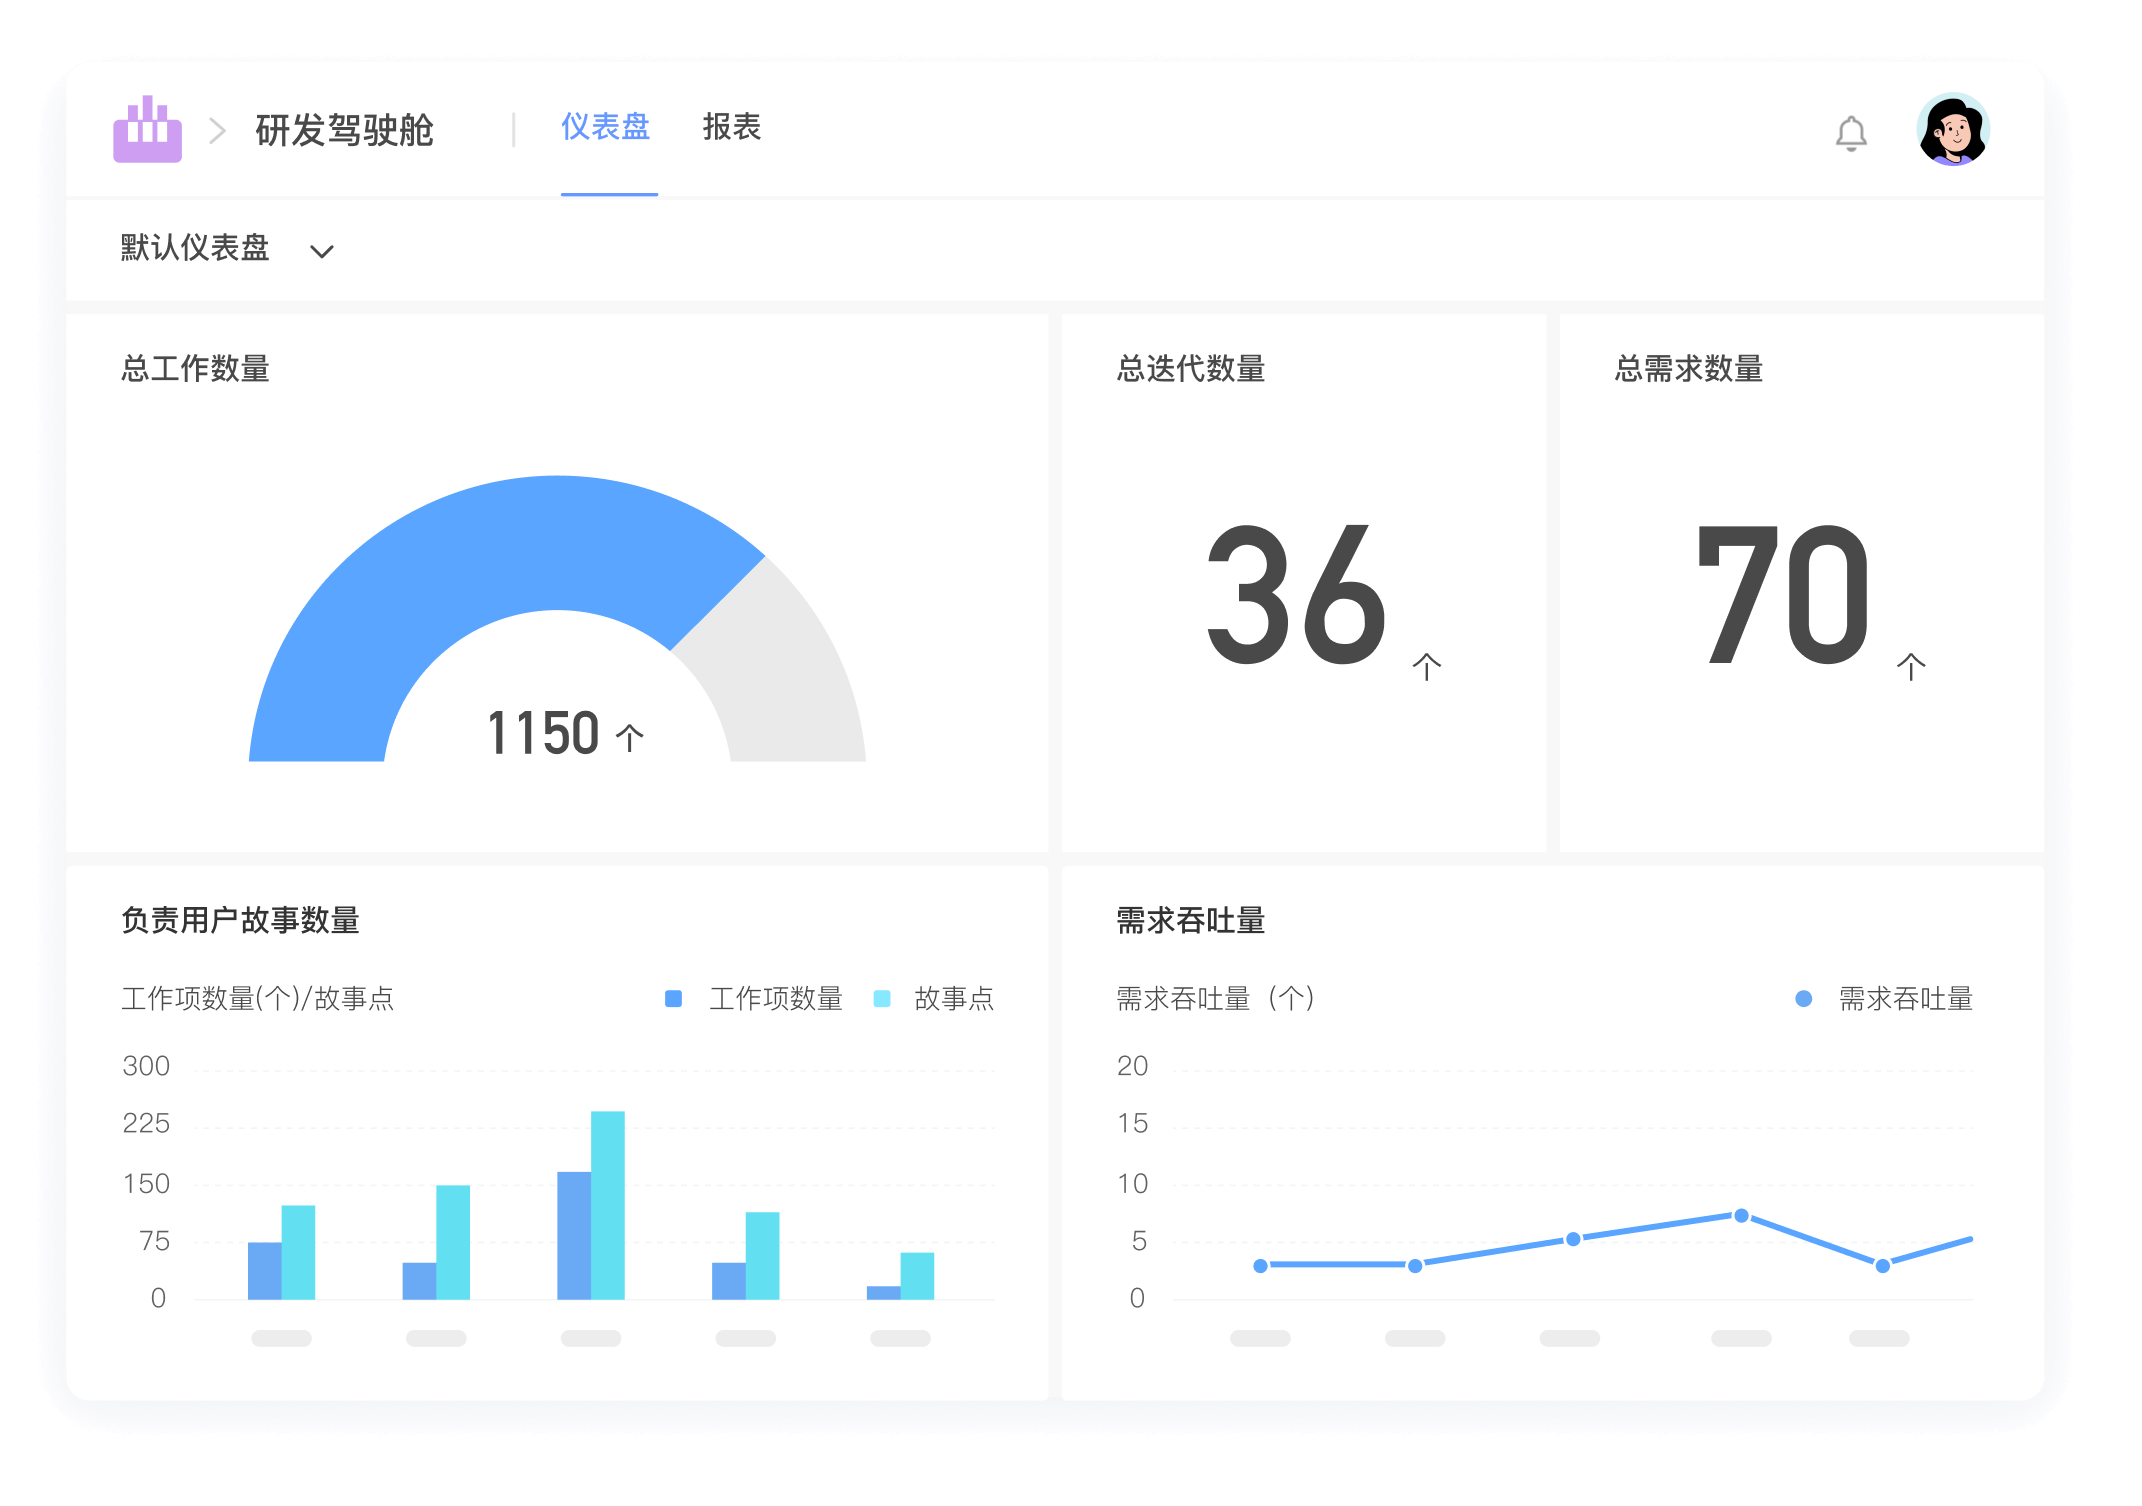Toggle the 工作项数量 series in the bar chart legend
2142x1506 pixels.
(775, 997)
